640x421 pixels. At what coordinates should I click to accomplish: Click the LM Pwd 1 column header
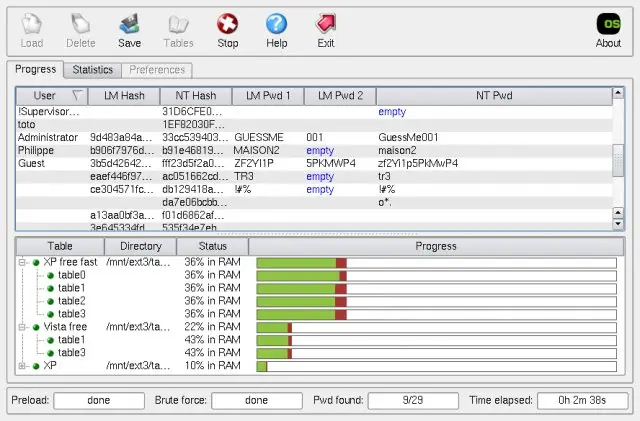(268, 96)
